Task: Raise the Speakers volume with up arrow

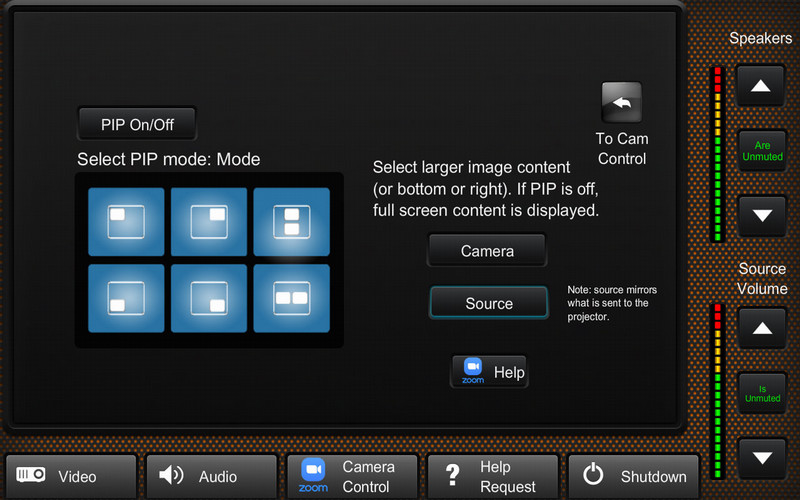Action: (x=760, y=86)
